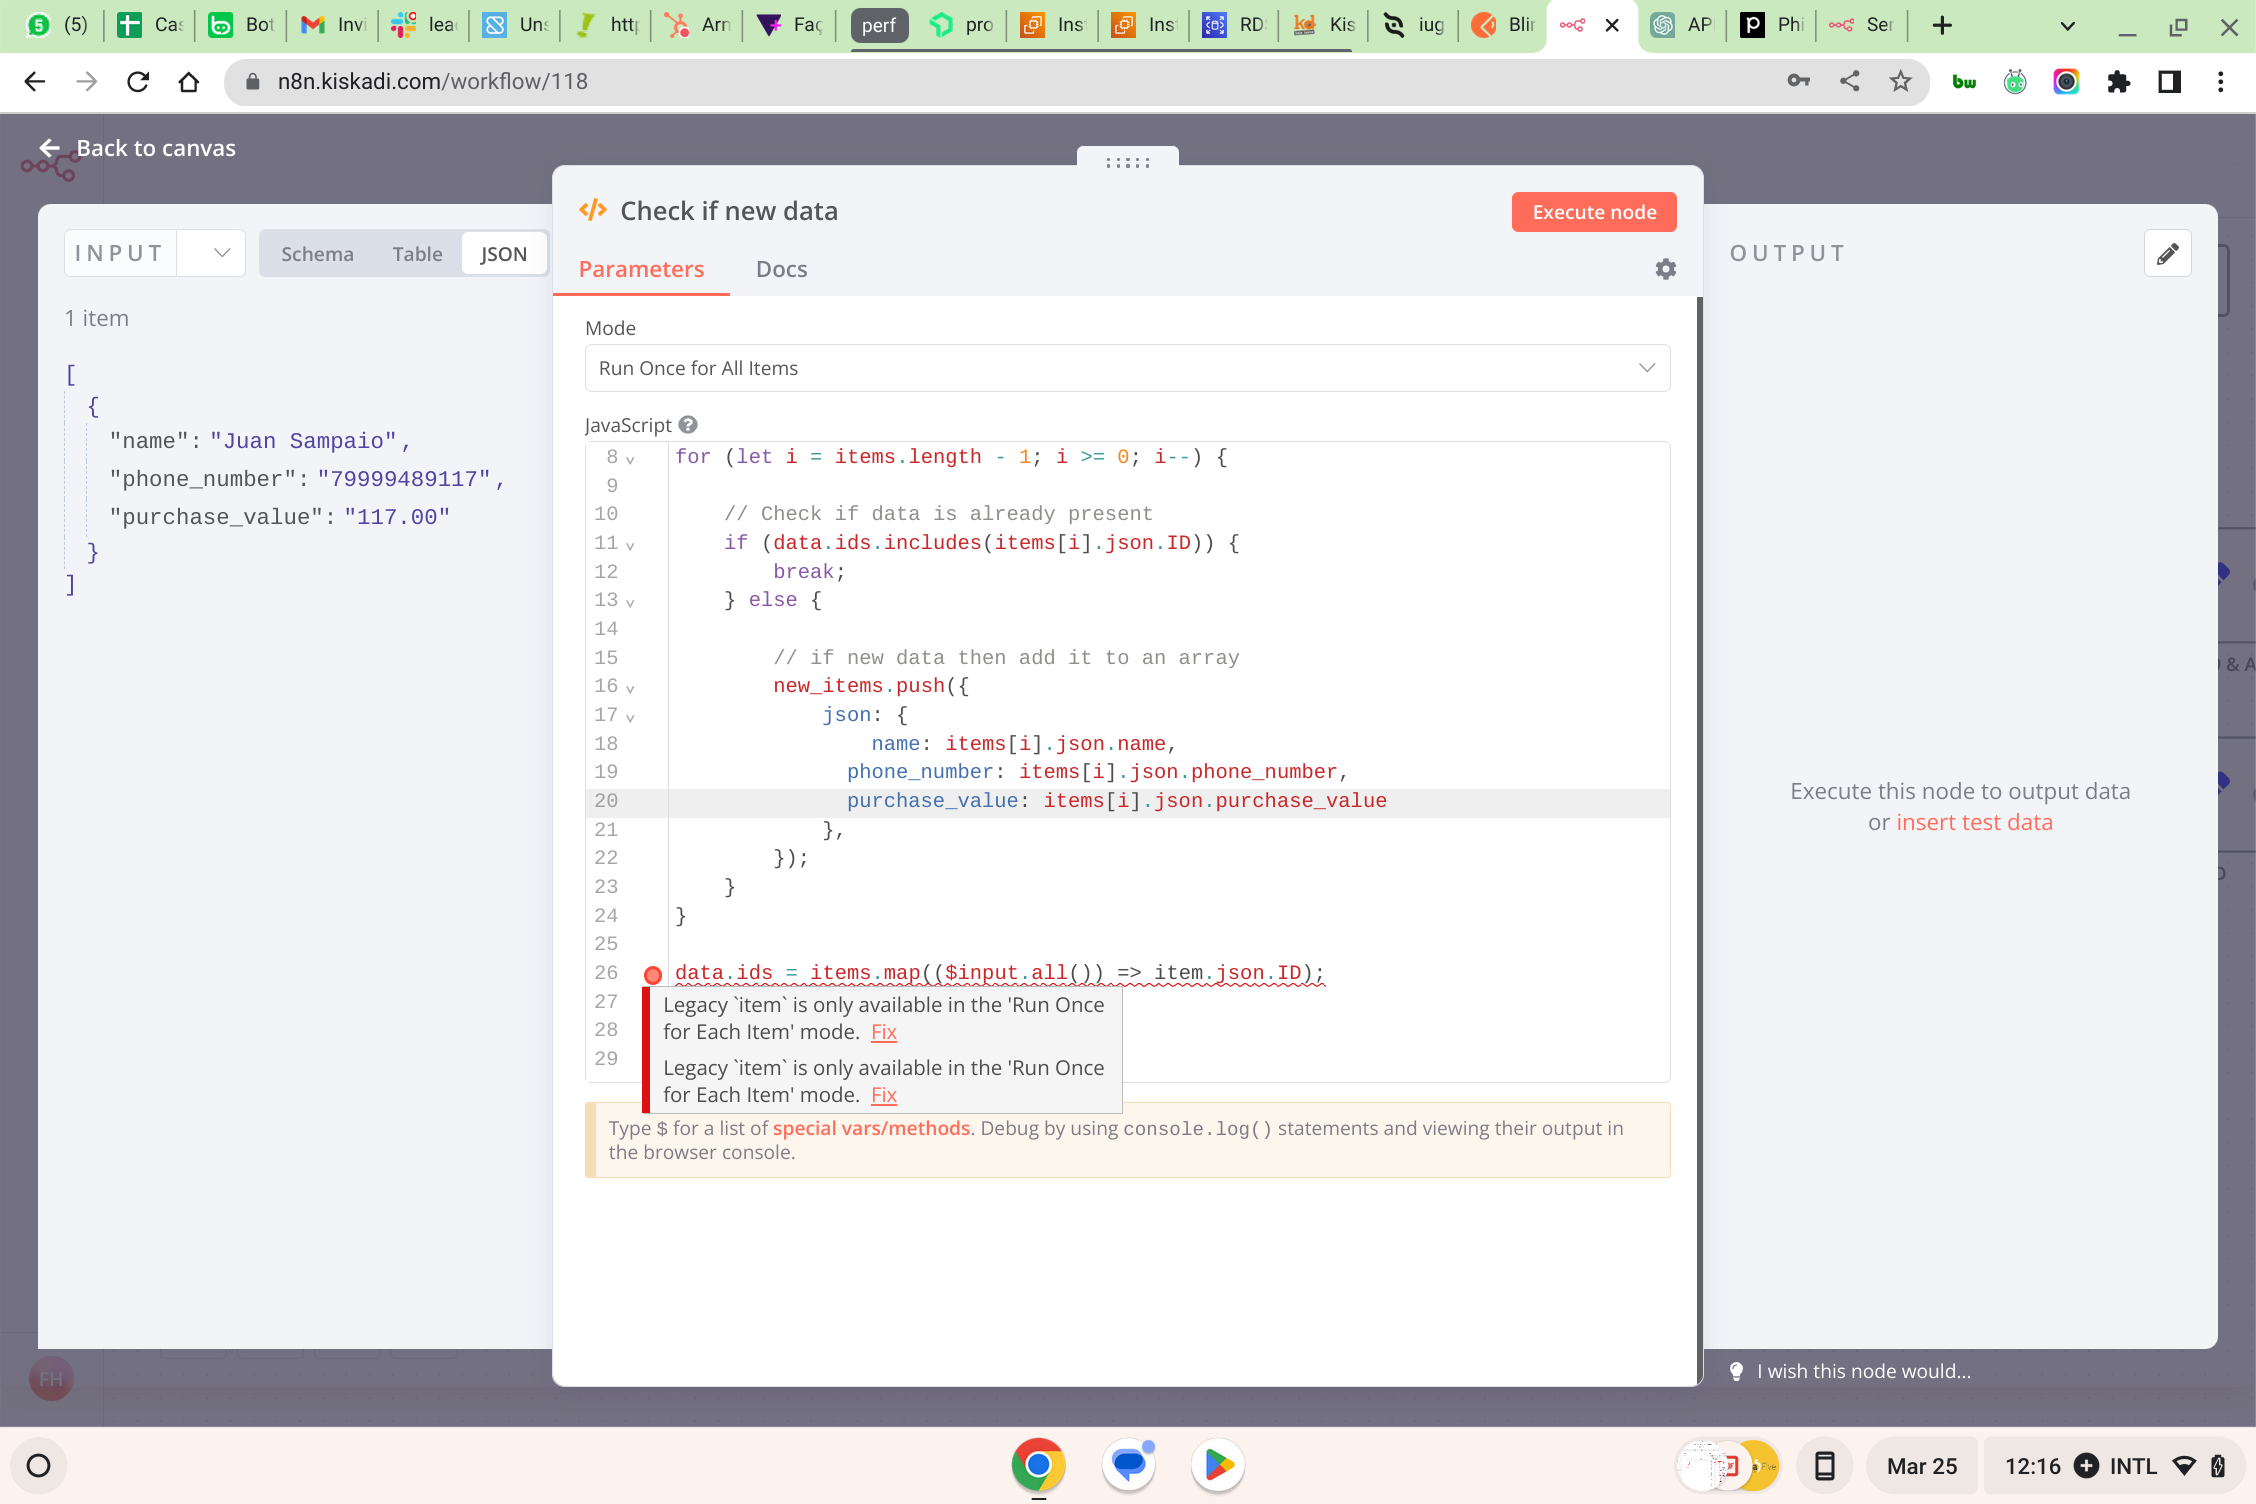Open the Docs tab
Image resolution: width=2256 pixels, height=1504 pixels.
tap(781, 269)
